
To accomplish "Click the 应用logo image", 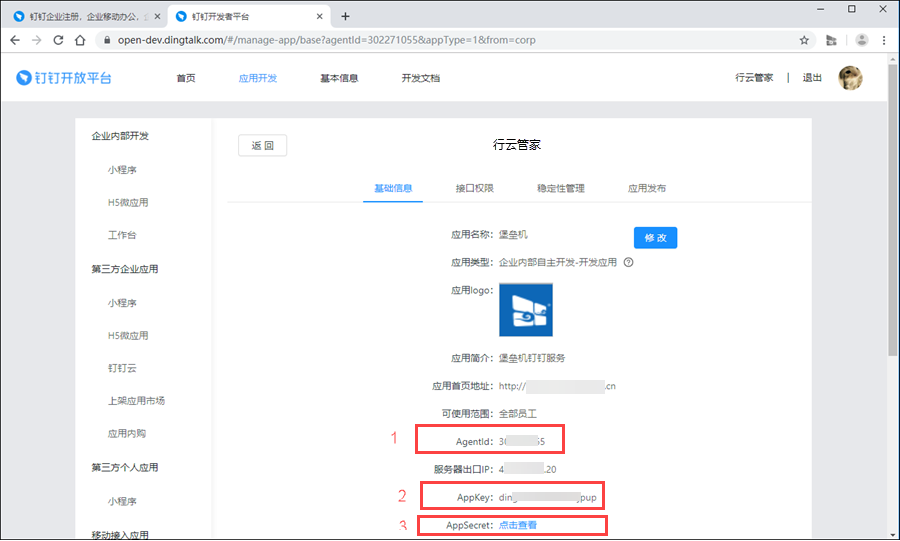I will click(526, 309).
